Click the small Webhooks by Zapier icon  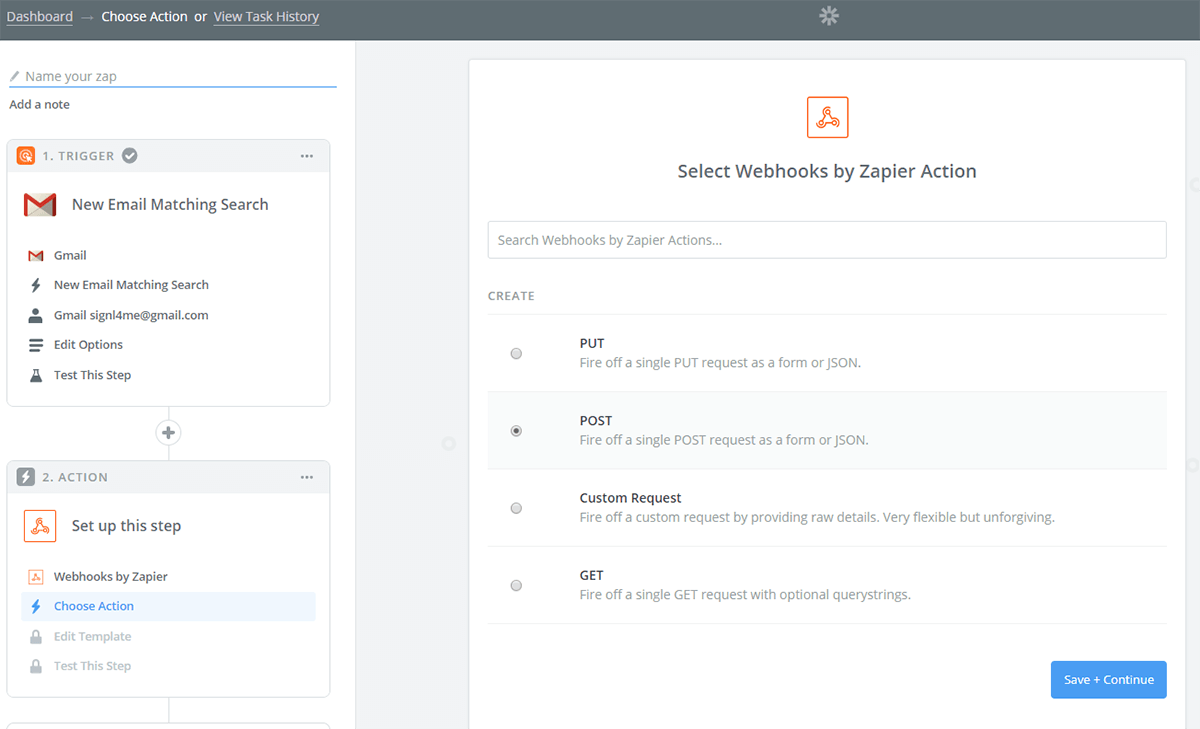pyautogui.click(x=35, y=577)
